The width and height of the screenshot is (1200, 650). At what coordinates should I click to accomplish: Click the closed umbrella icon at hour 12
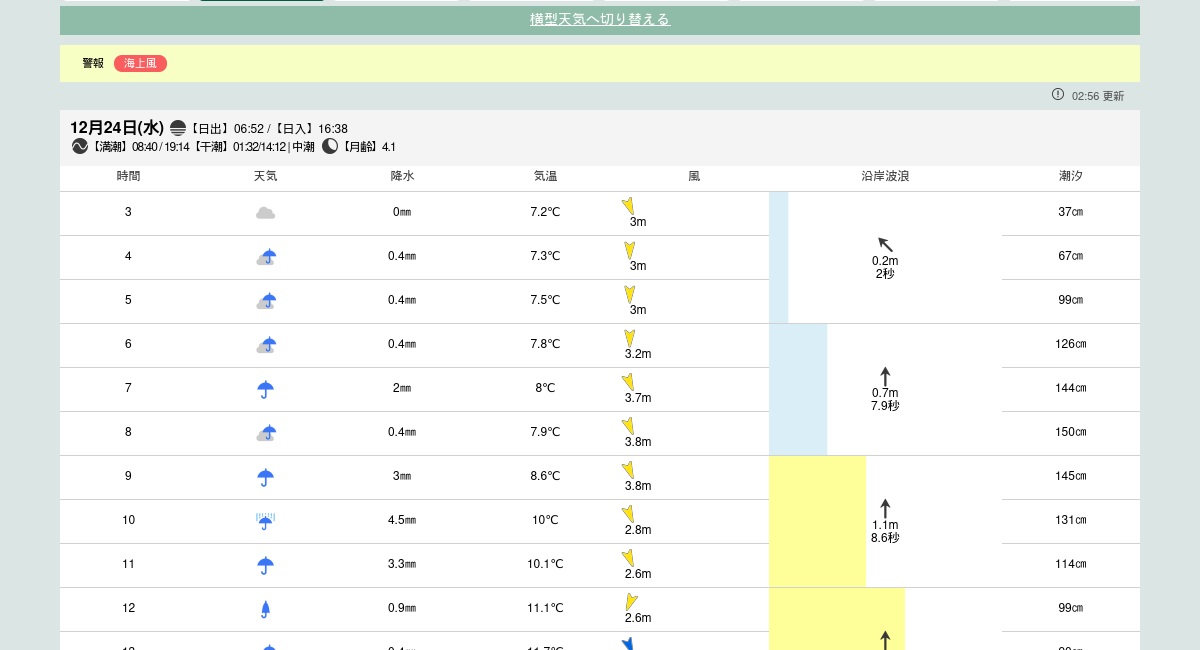265,609
